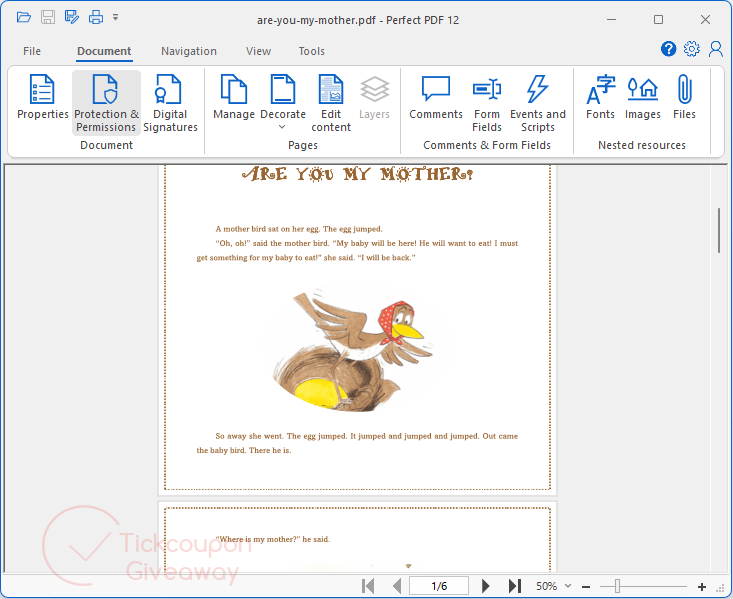Maximize the Perfect PDF window

tap(658, 20)
